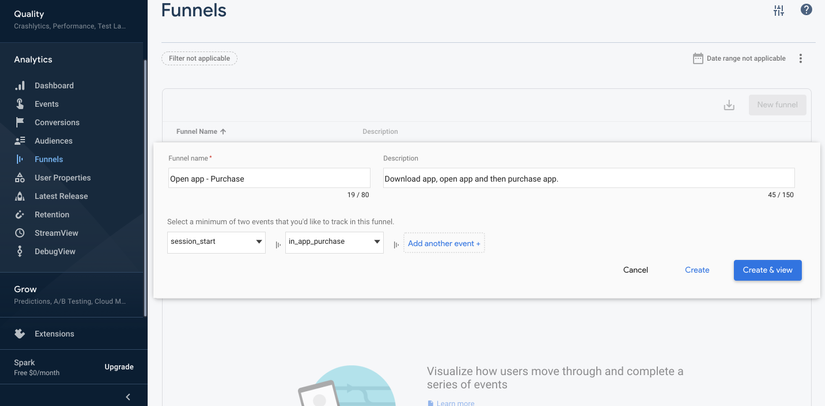Collapse the sidebar with chevron arrow

[128, 397]
